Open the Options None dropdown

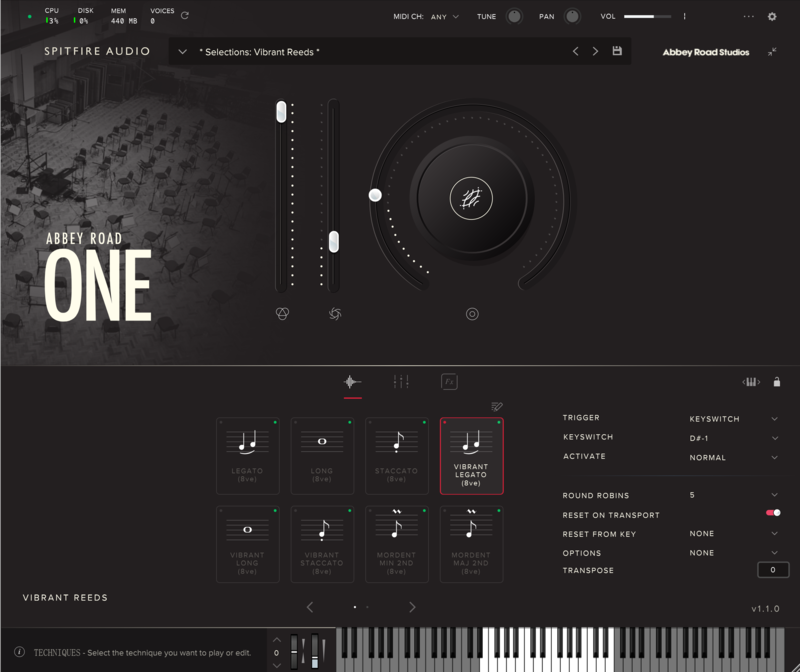733,553
